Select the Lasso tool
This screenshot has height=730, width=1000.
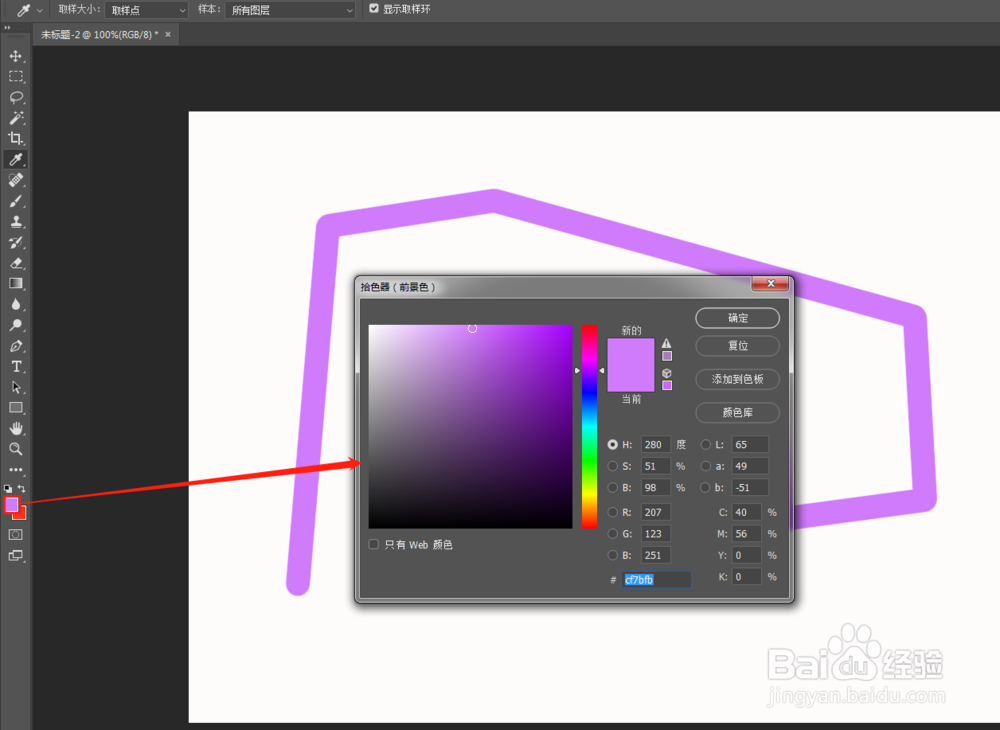pyautogui.click(x=15, y=97)
